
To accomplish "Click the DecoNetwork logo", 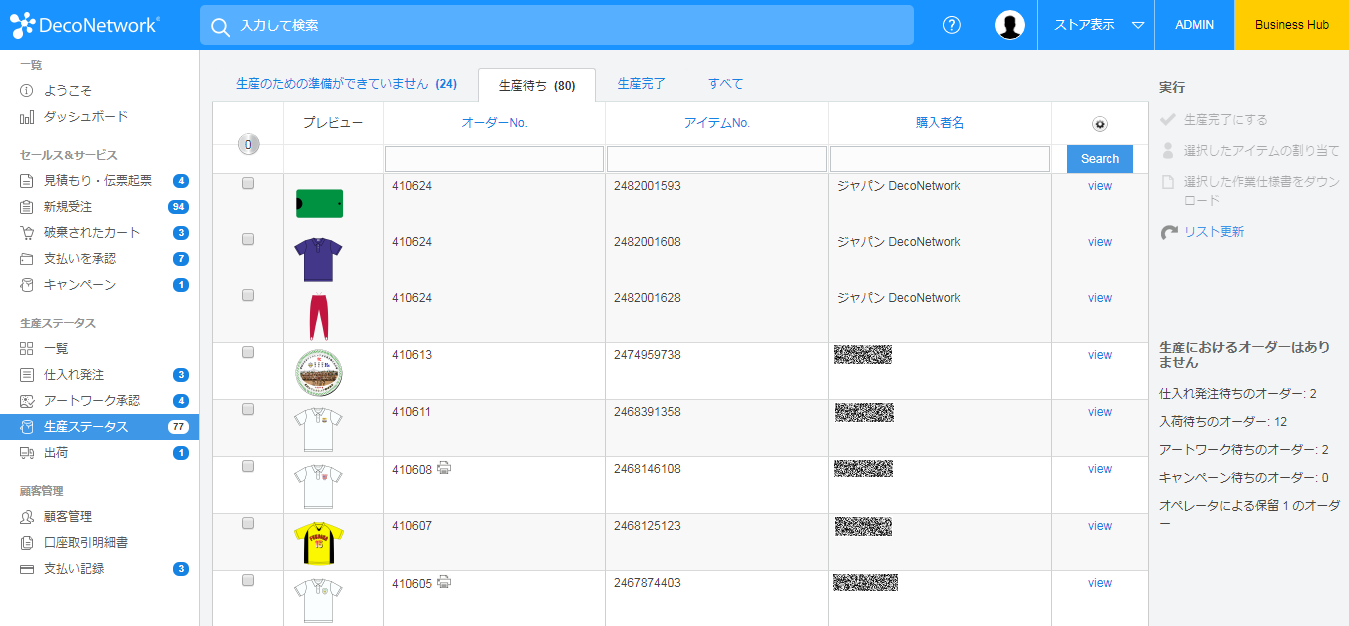I will [x=85, y=25].
